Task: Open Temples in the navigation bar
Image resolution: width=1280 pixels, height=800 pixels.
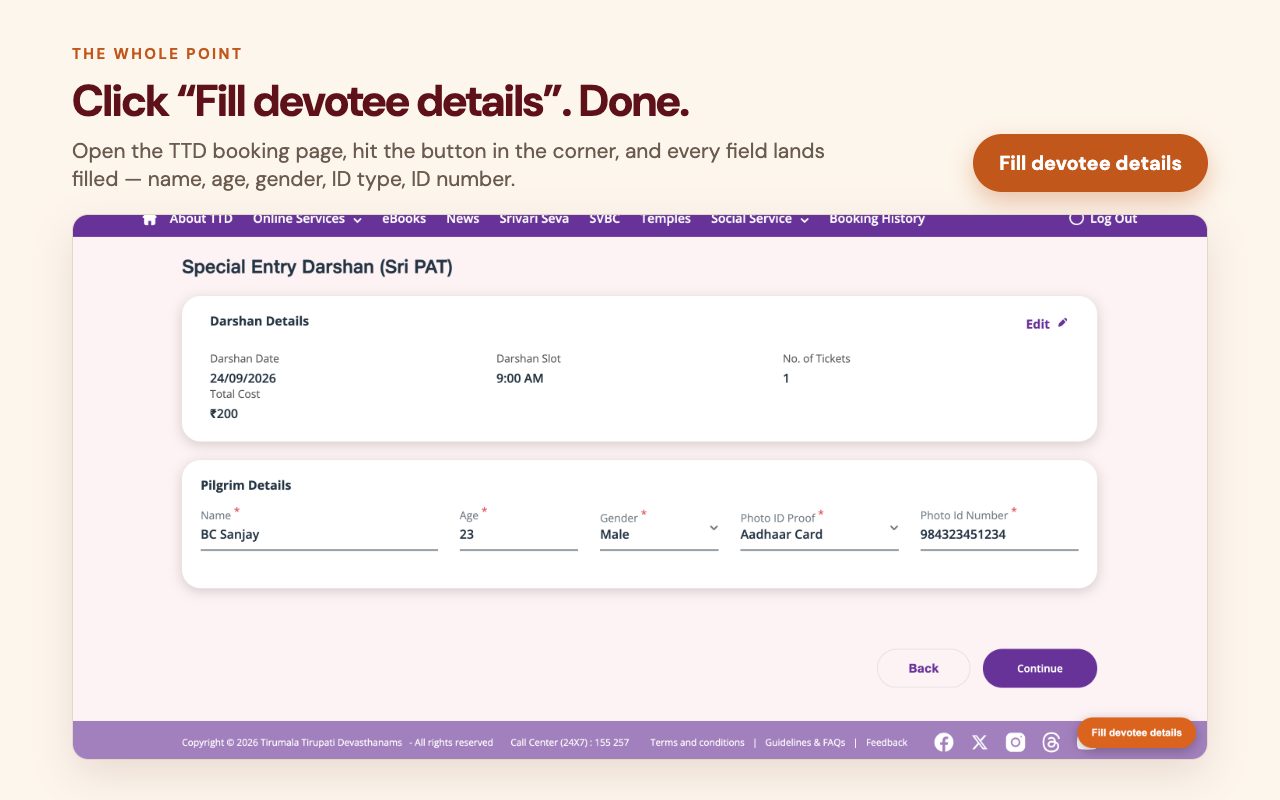Action: [x=666, y=219]
